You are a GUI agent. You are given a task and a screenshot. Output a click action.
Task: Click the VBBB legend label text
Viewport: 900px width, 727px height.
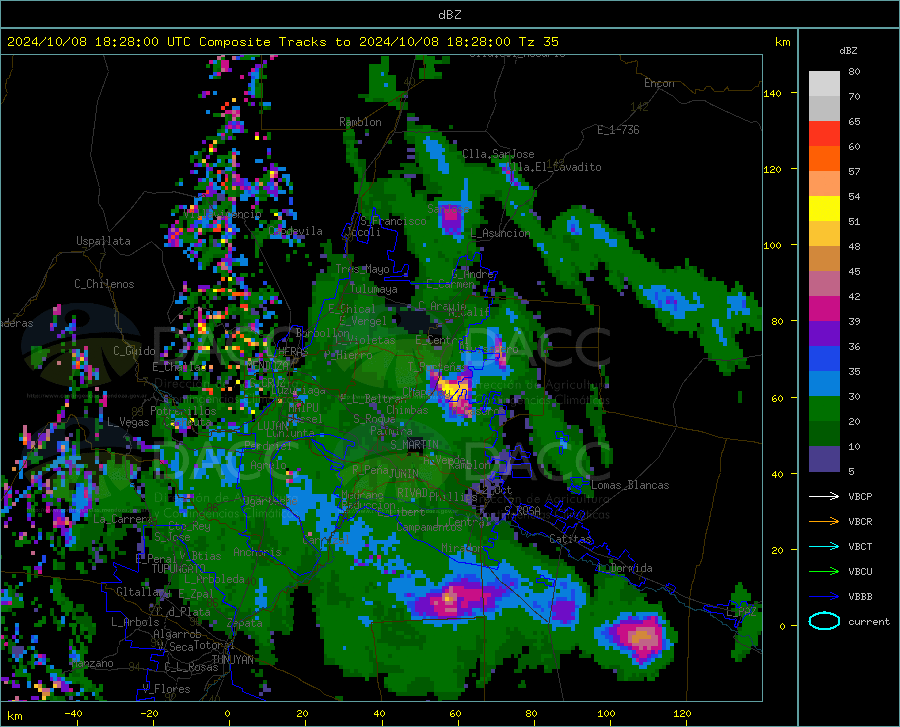(x=860, y=597)
